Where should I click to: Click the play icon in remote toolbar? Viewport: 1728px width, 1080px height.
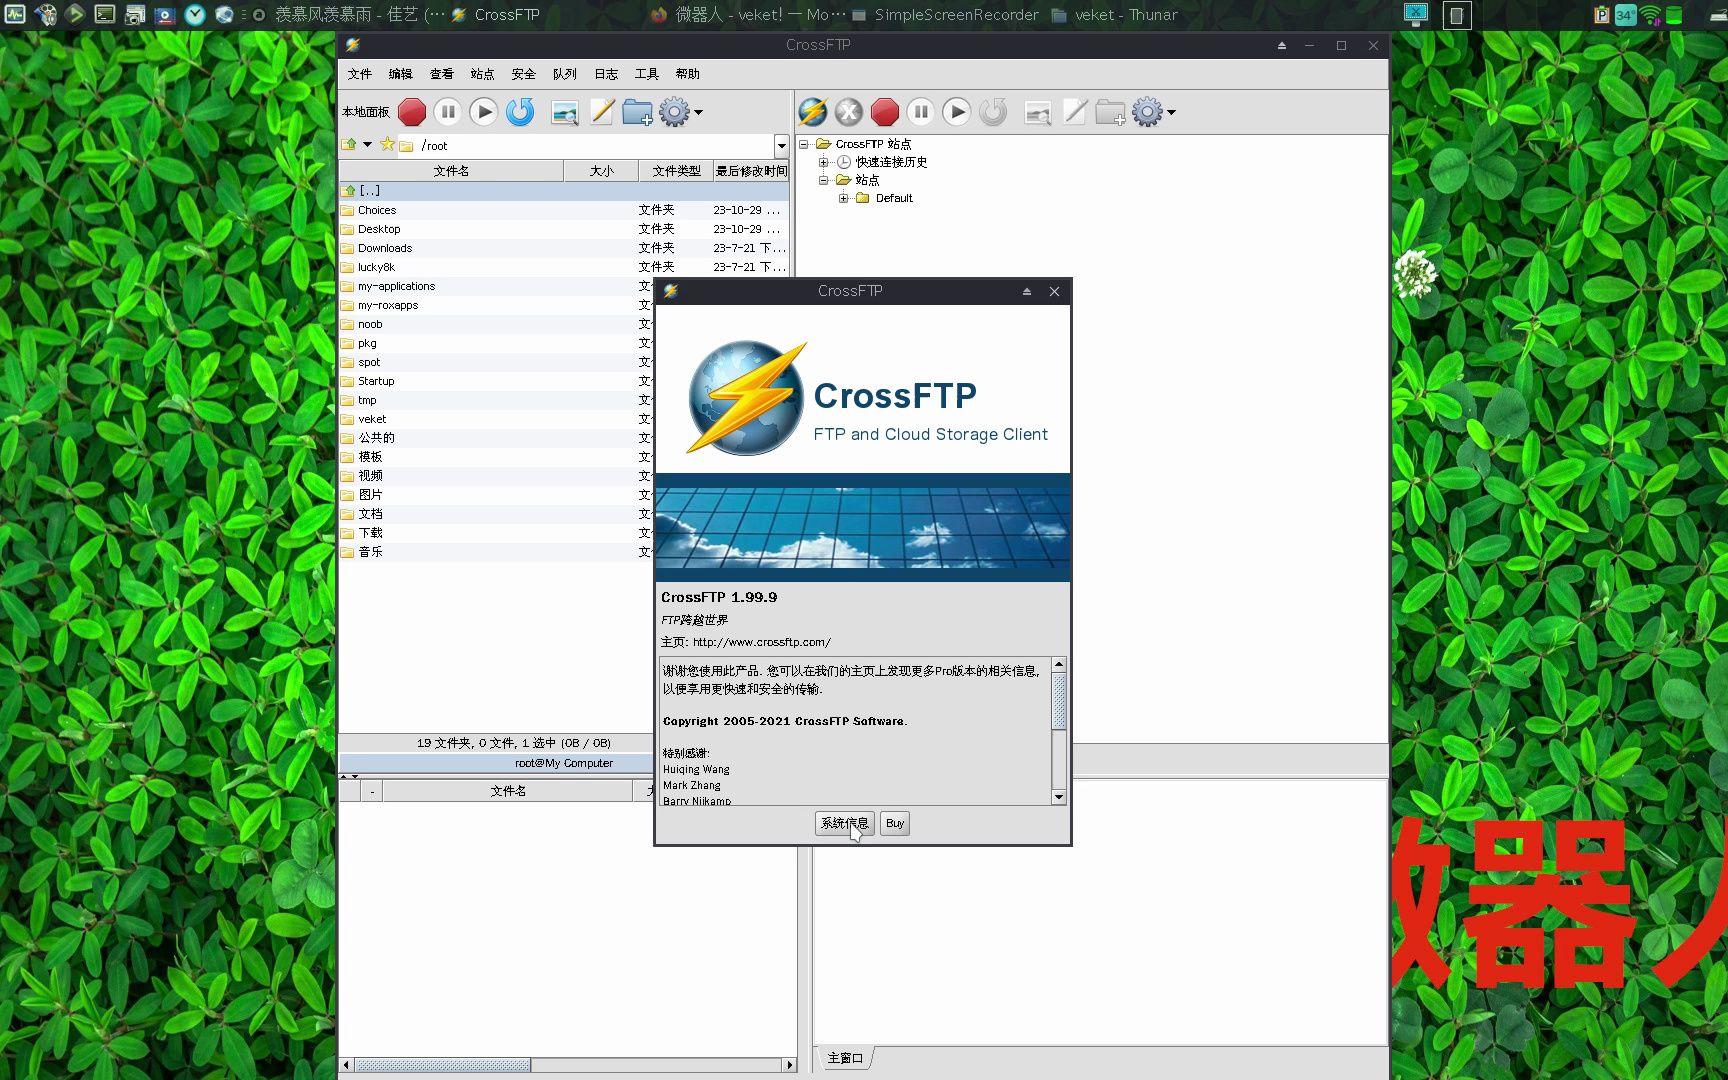(957, 112)
